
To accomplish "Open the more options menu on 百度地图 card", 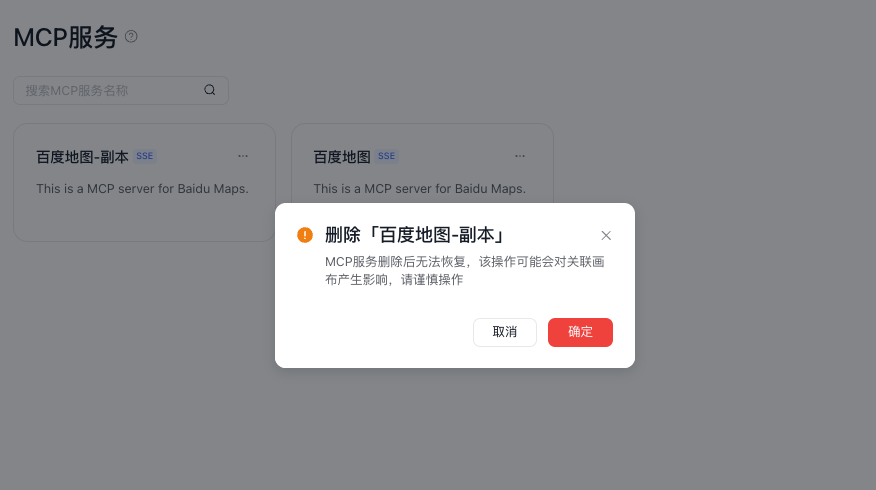I will [x=520, y=156].
